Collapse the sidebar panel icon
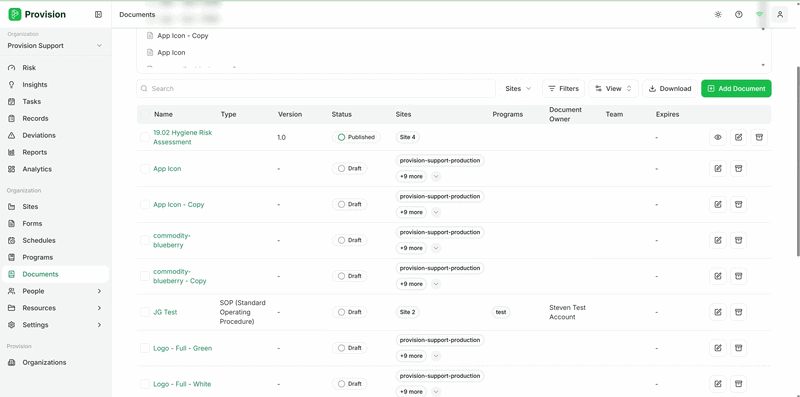Screen dimensions: 800x397 click(x=98, y=14)
